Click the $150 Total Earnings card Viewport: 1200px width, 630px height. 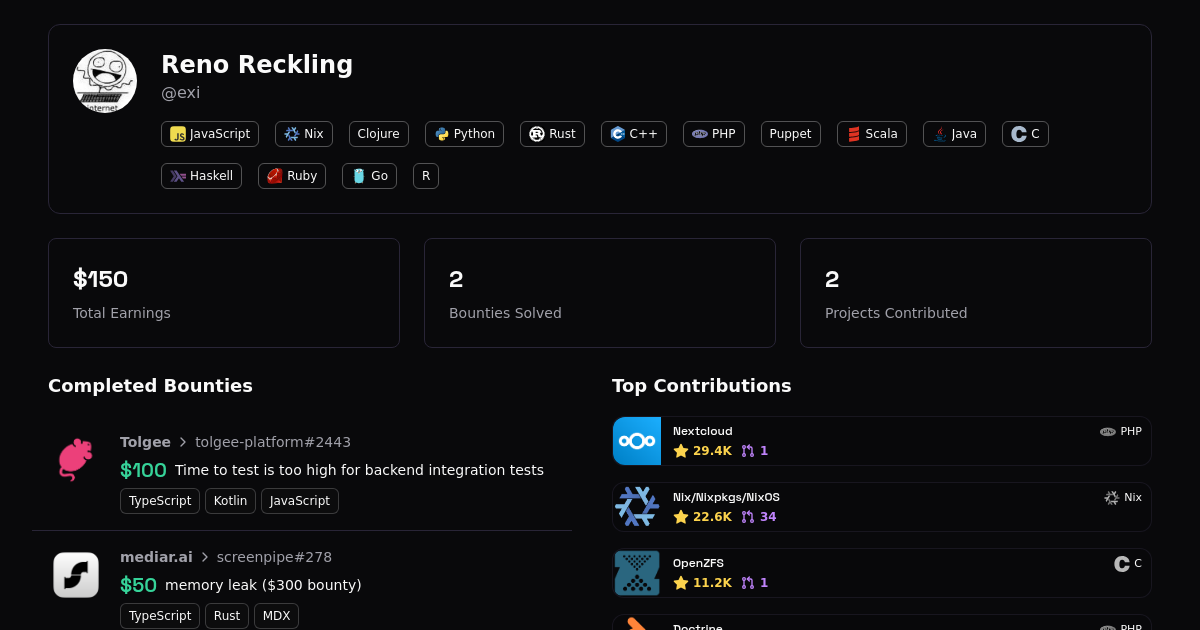click(224, 293)
